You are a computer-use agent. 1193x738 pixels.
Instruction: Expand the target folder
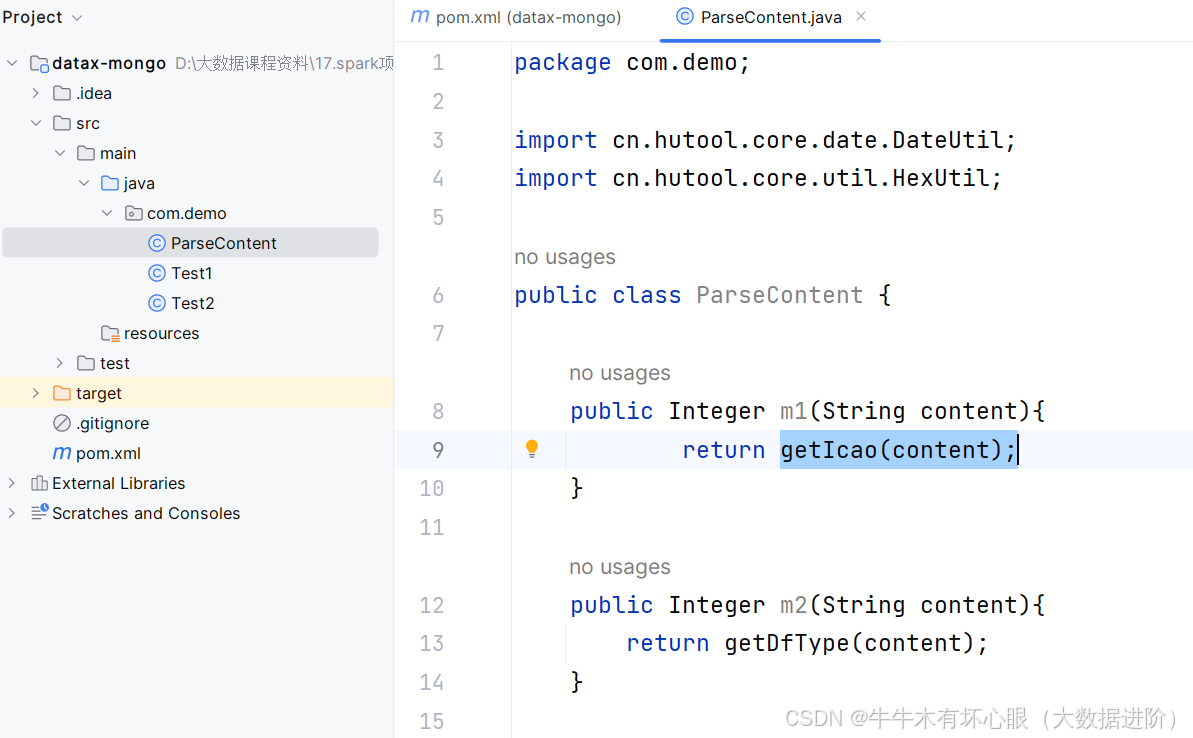click(36, 393)
